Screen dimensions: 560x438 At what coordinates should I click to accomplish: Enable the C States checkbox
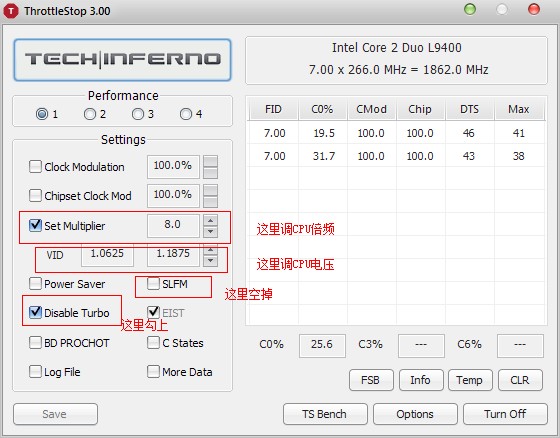[153, 343]
